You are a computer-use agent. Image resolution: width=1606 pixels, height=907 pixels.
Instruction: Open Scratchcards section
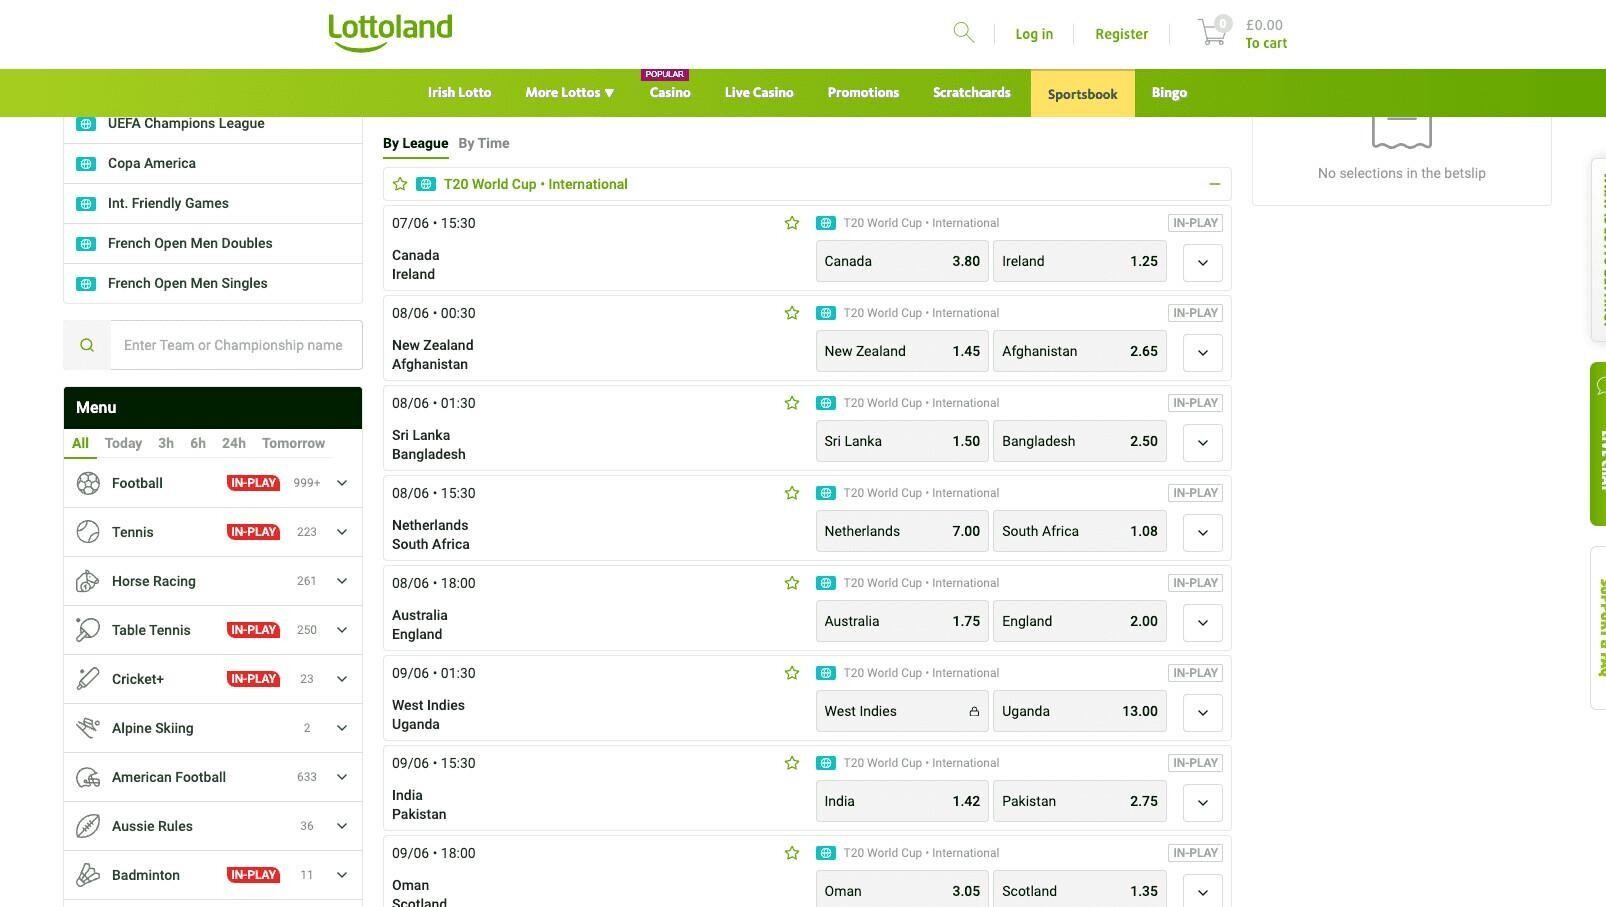pos(972,93)
